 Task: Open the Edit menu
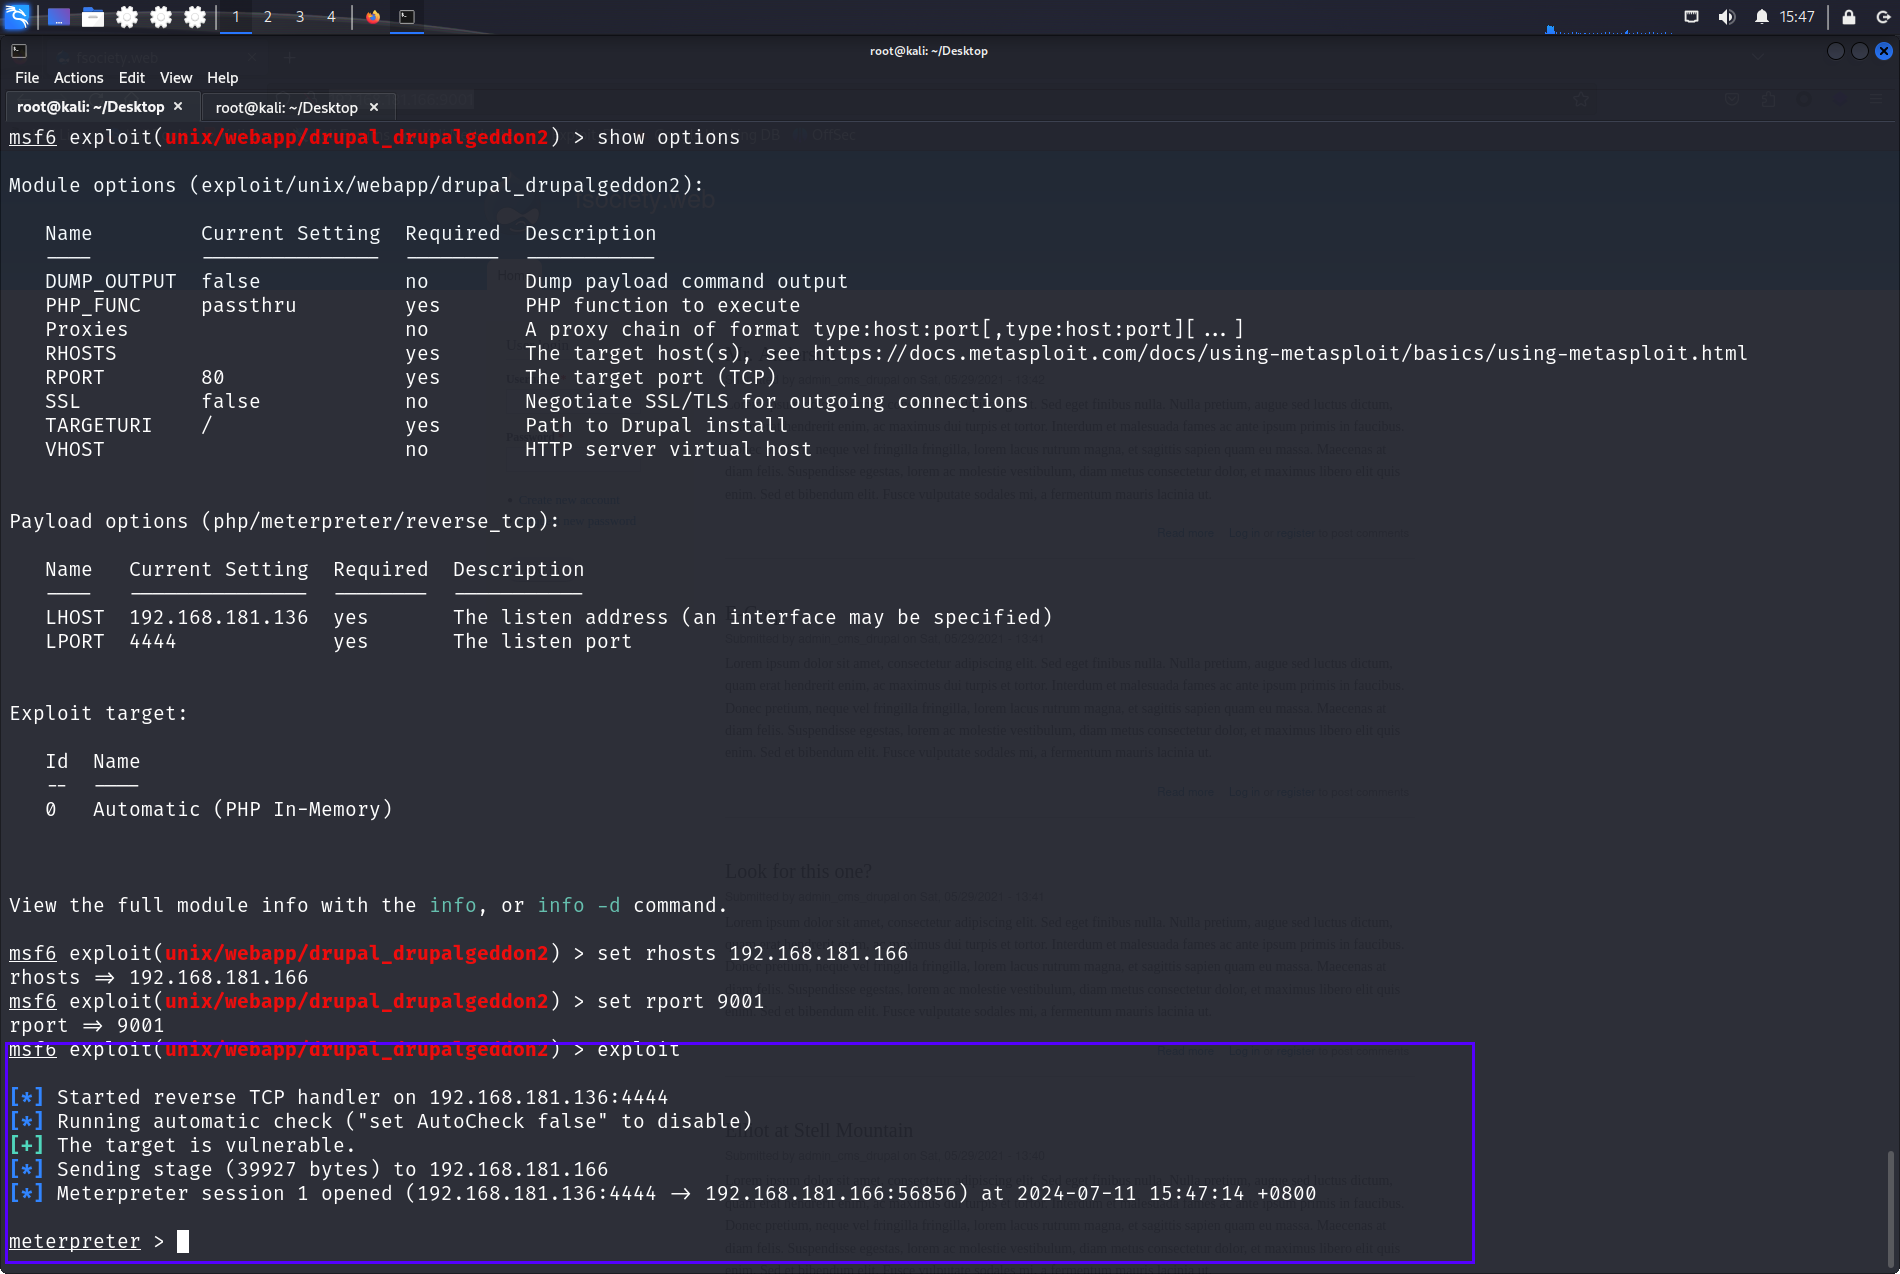(x=132, y=78)
